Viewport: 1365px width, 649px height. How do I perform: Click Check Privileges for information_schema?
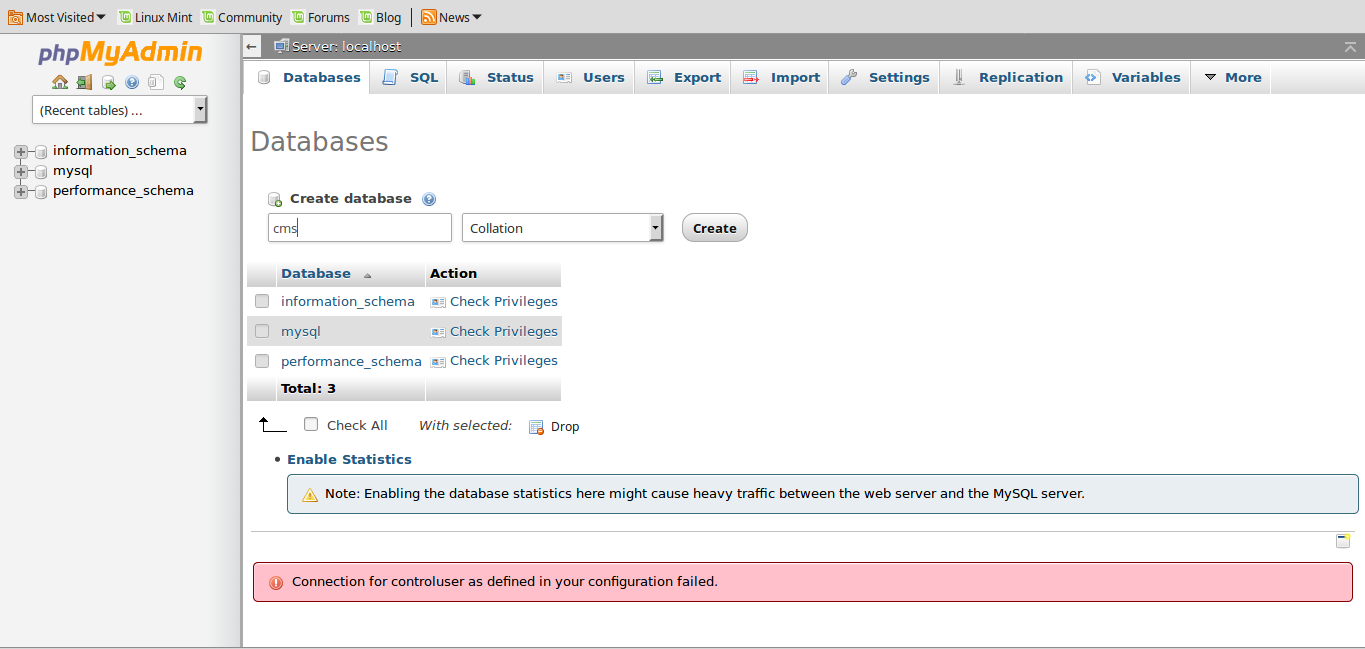(x=504, y=301)
